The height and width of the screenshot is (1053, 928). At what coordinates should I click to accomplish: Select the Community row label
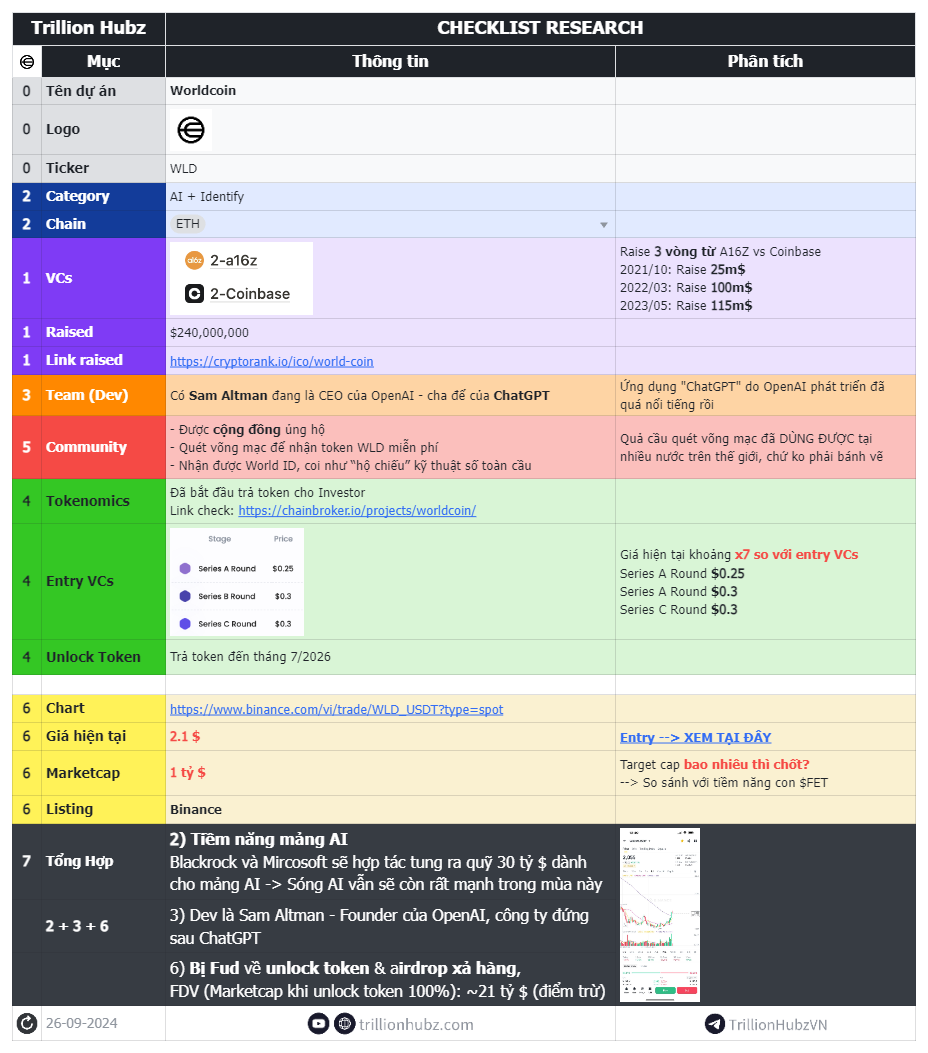(103, 447)
